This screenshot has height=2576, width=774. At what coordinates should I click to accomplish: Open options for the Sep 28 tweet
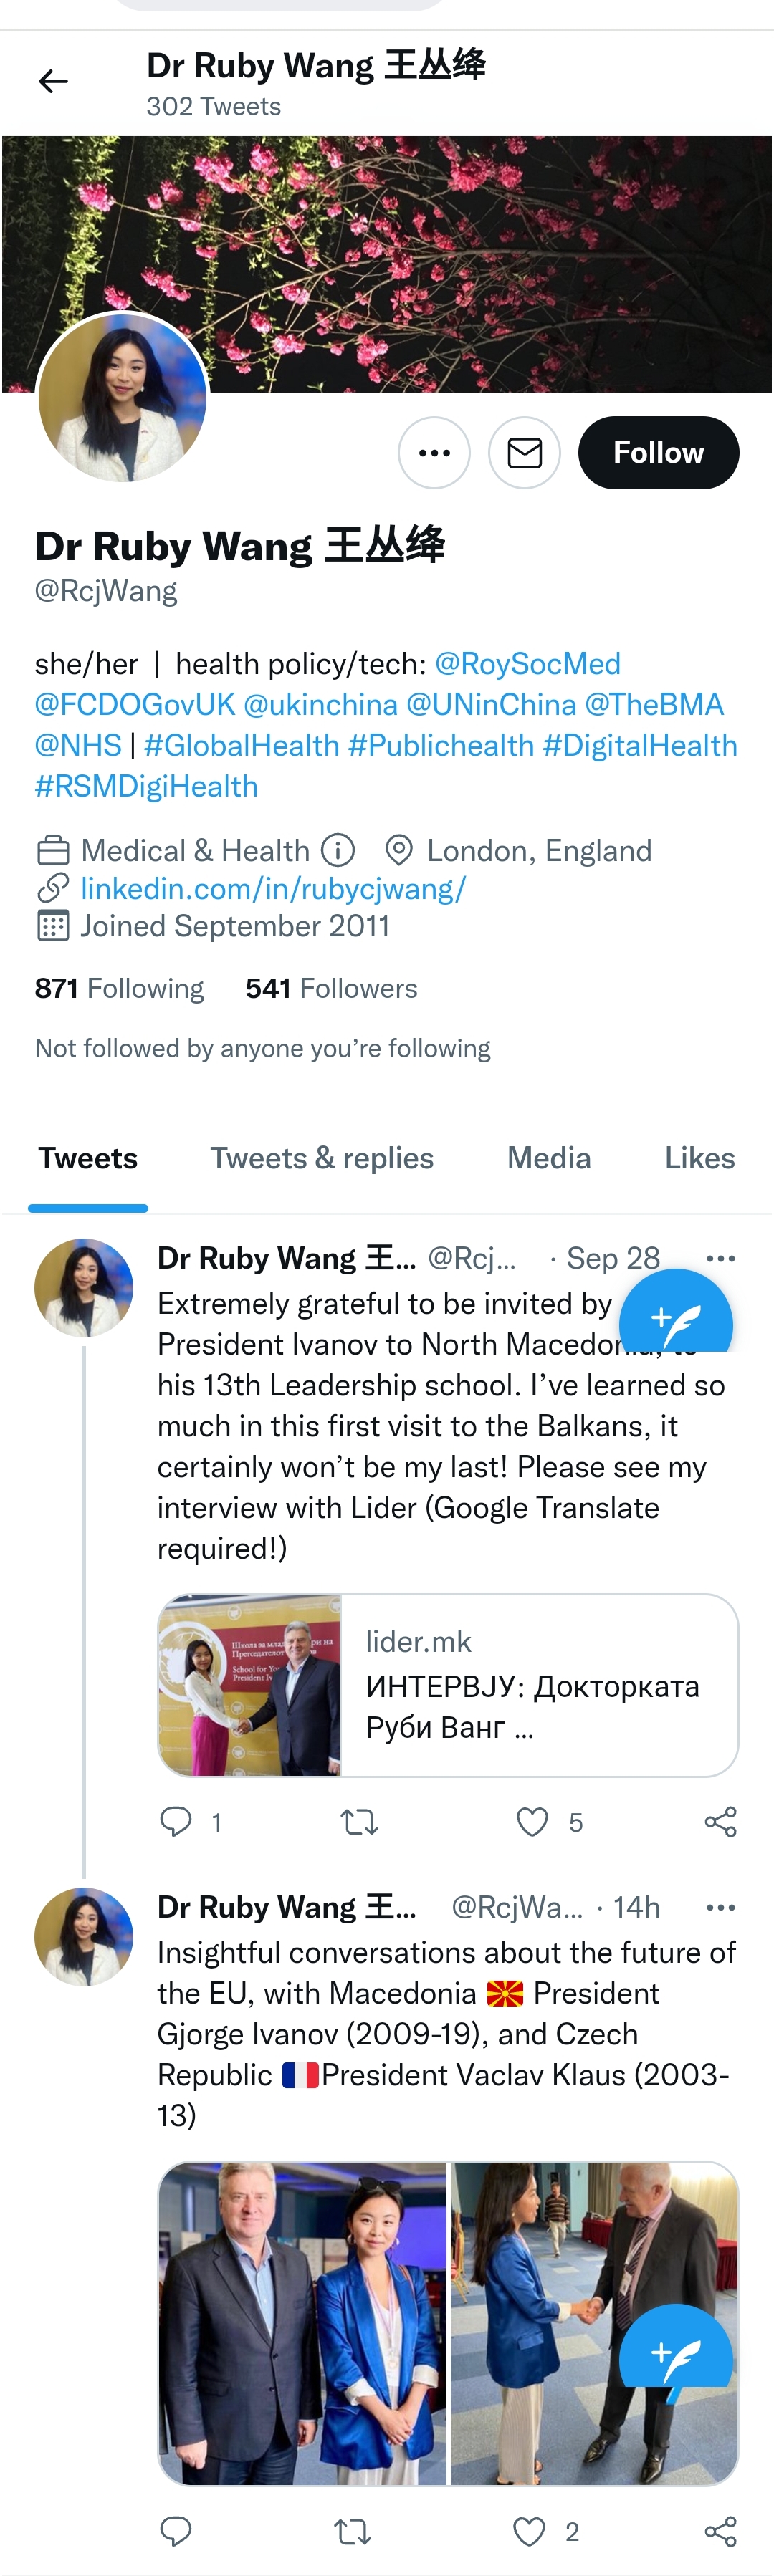click(720, 1258)
